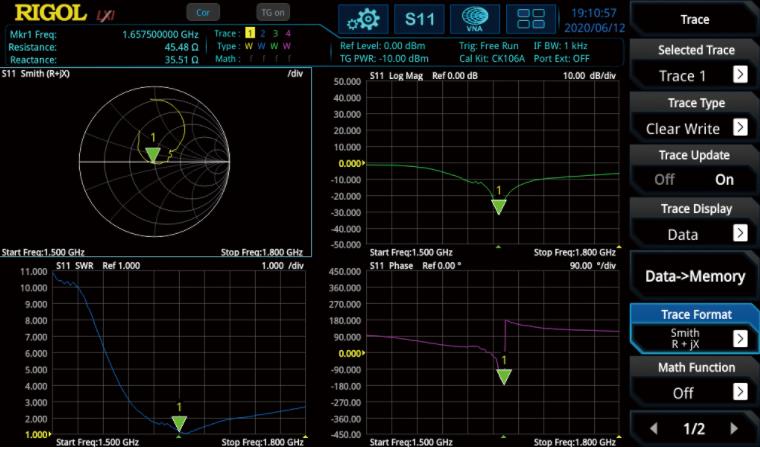This screenshot has height=451, width=760.
Task: Select trace number 4 in the header
Action: 288,34
